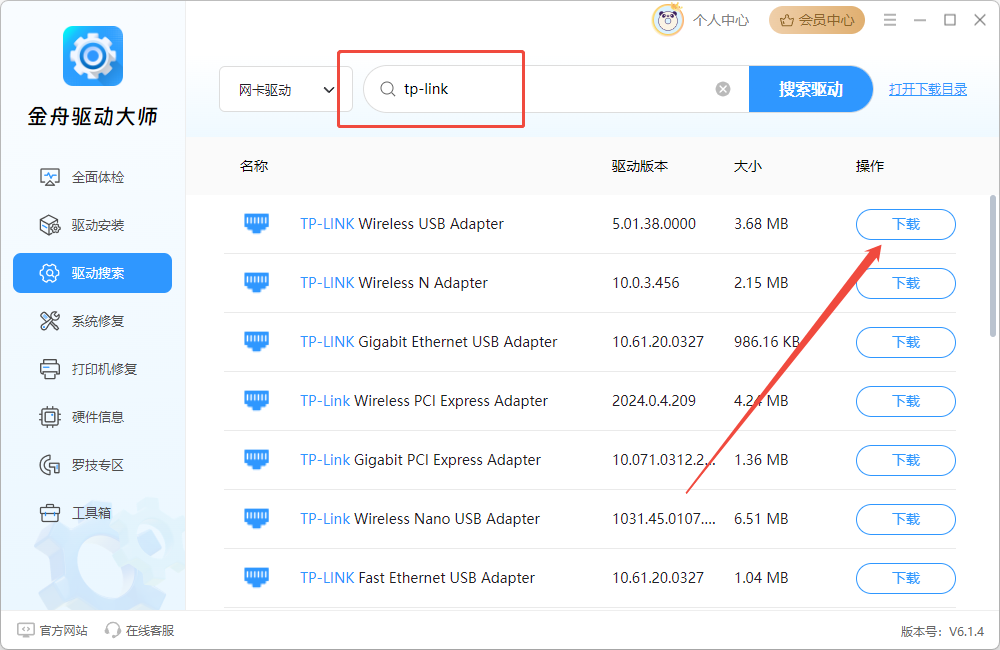Select the TP-LINK Gigabit Ethernet USB Adapter name
This screenshot has width=1000, height=650.
tap(429, 342)
